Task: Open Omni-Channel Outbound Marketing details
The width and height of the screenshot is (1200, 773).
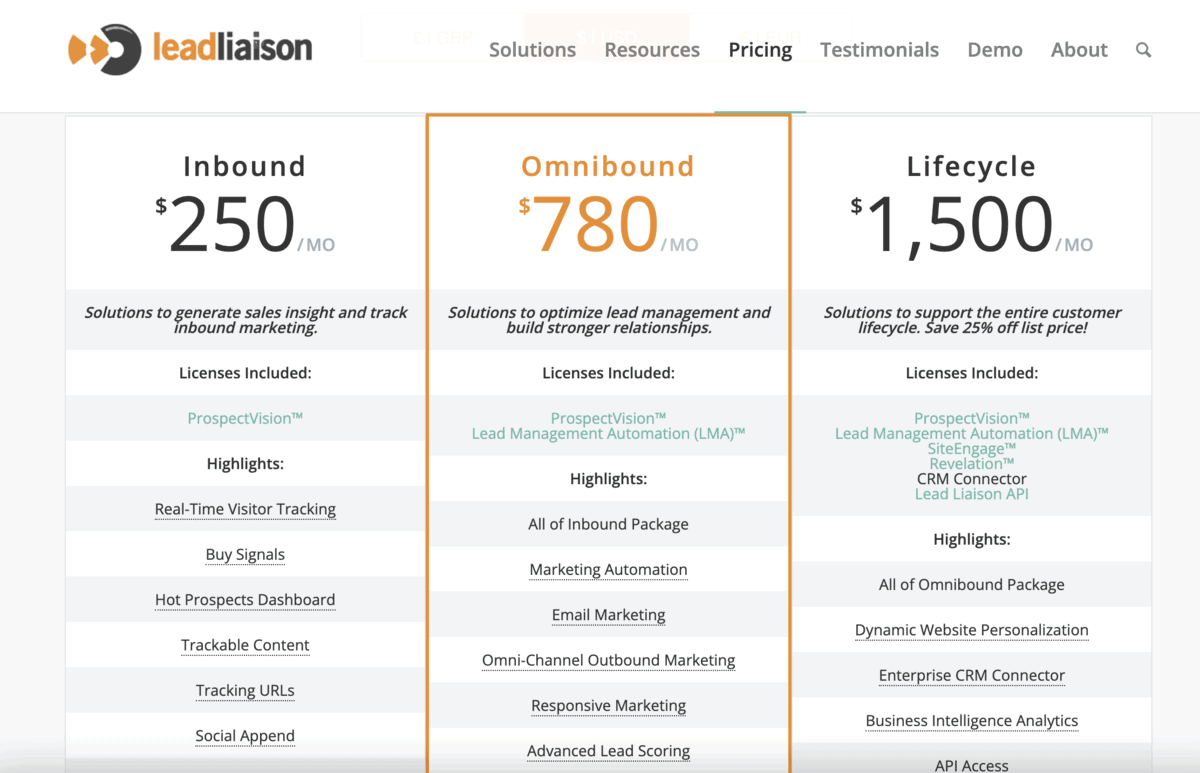Action: pos(608,660)
